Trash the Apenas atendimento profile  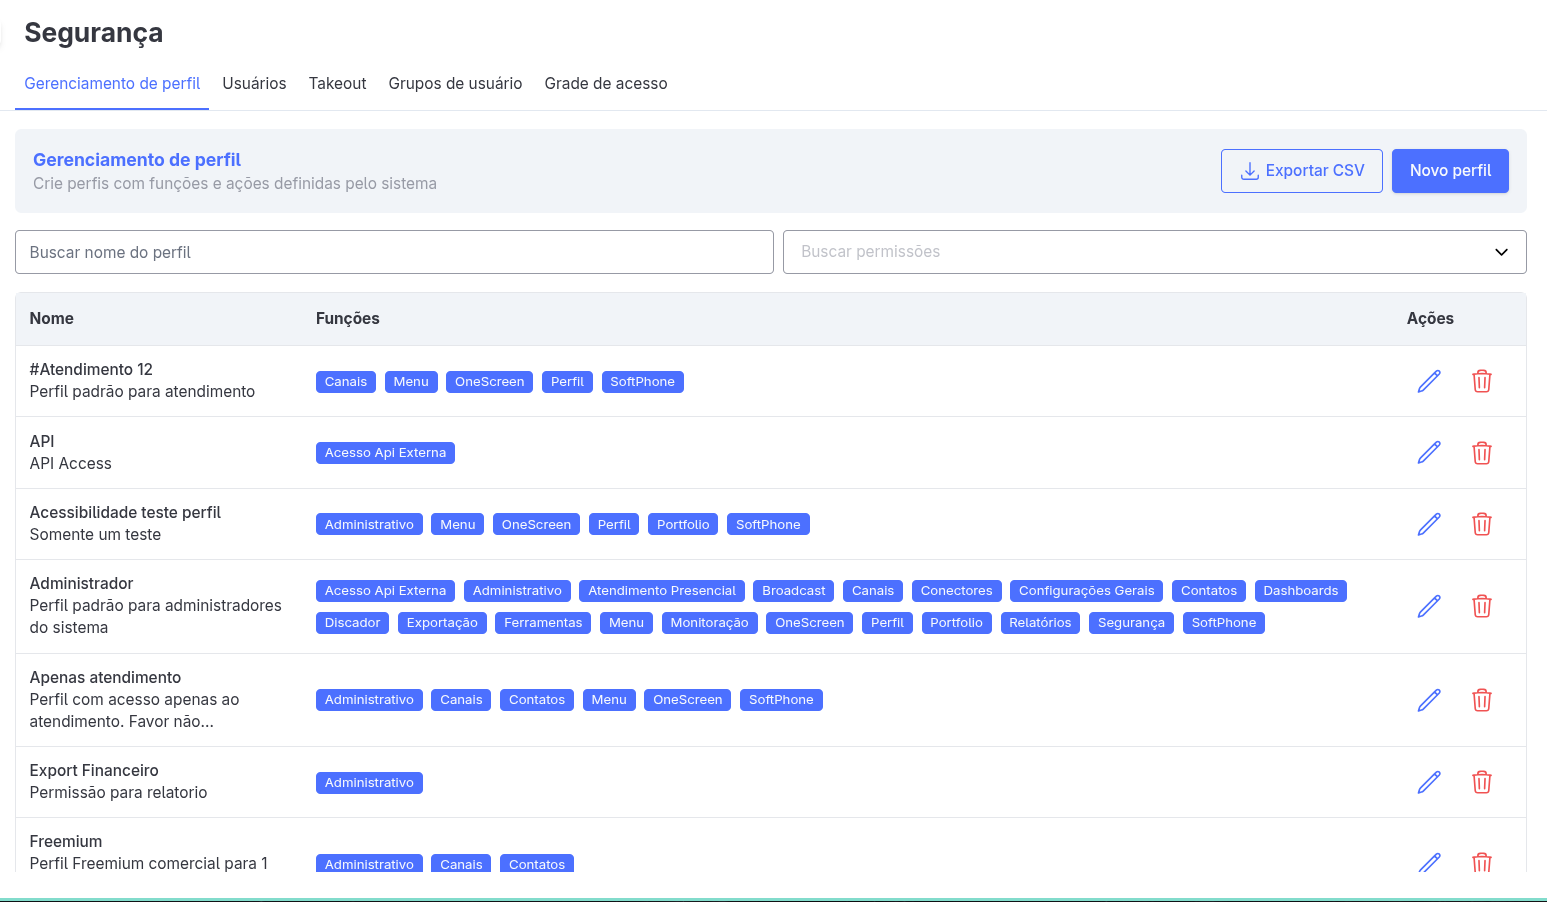pos(1481,700)
